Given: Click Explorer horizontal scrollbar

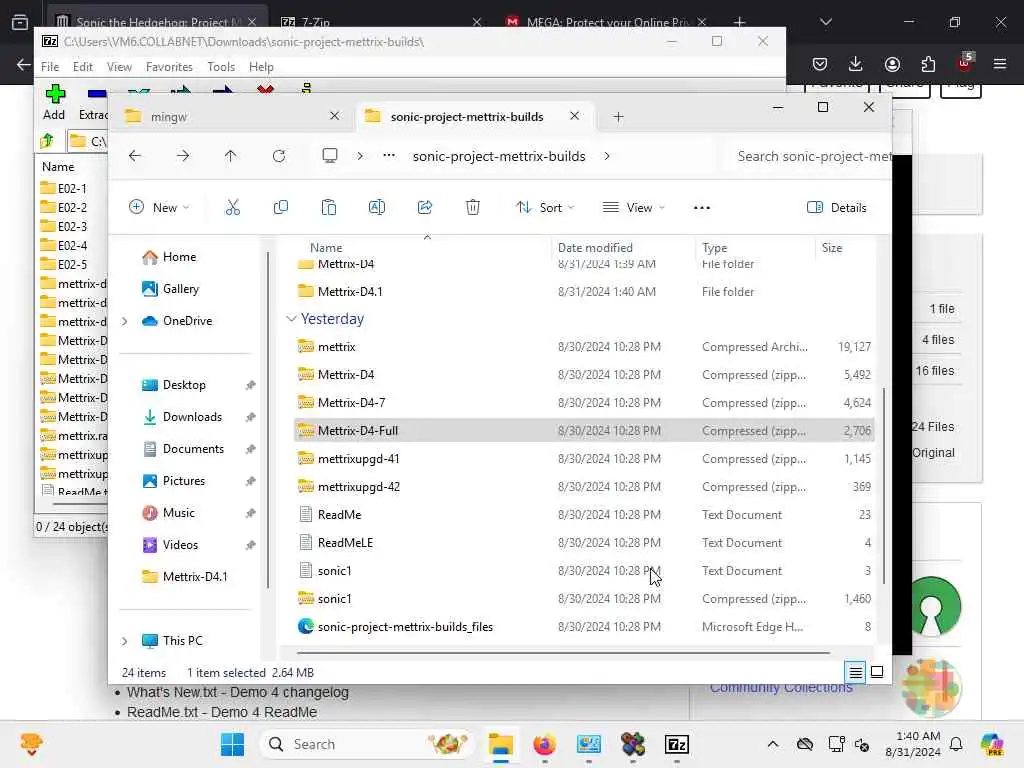Looking at the screenshot, I should point(563,652).
